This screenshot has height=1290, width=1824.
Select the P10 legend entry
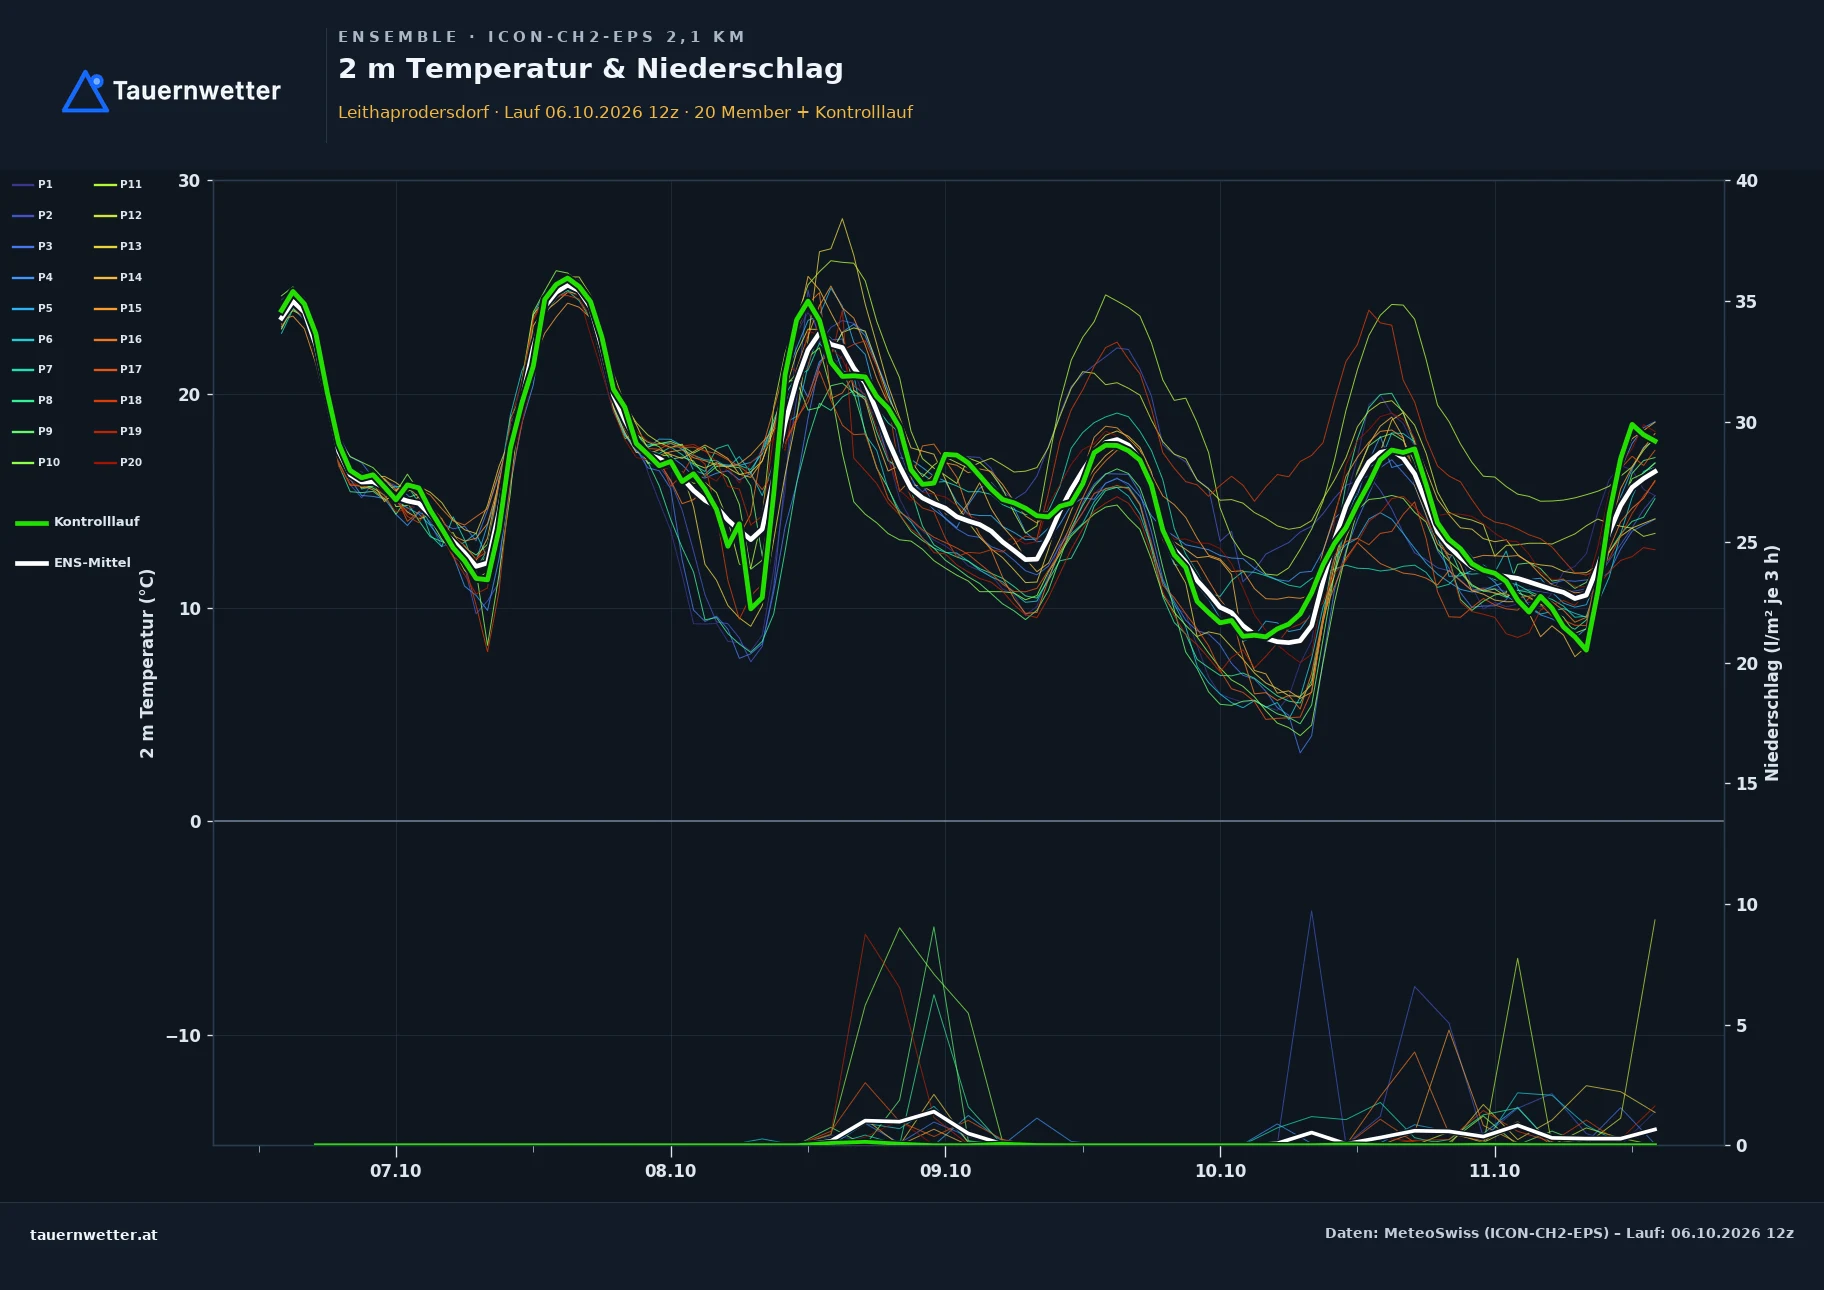(36, 462)
